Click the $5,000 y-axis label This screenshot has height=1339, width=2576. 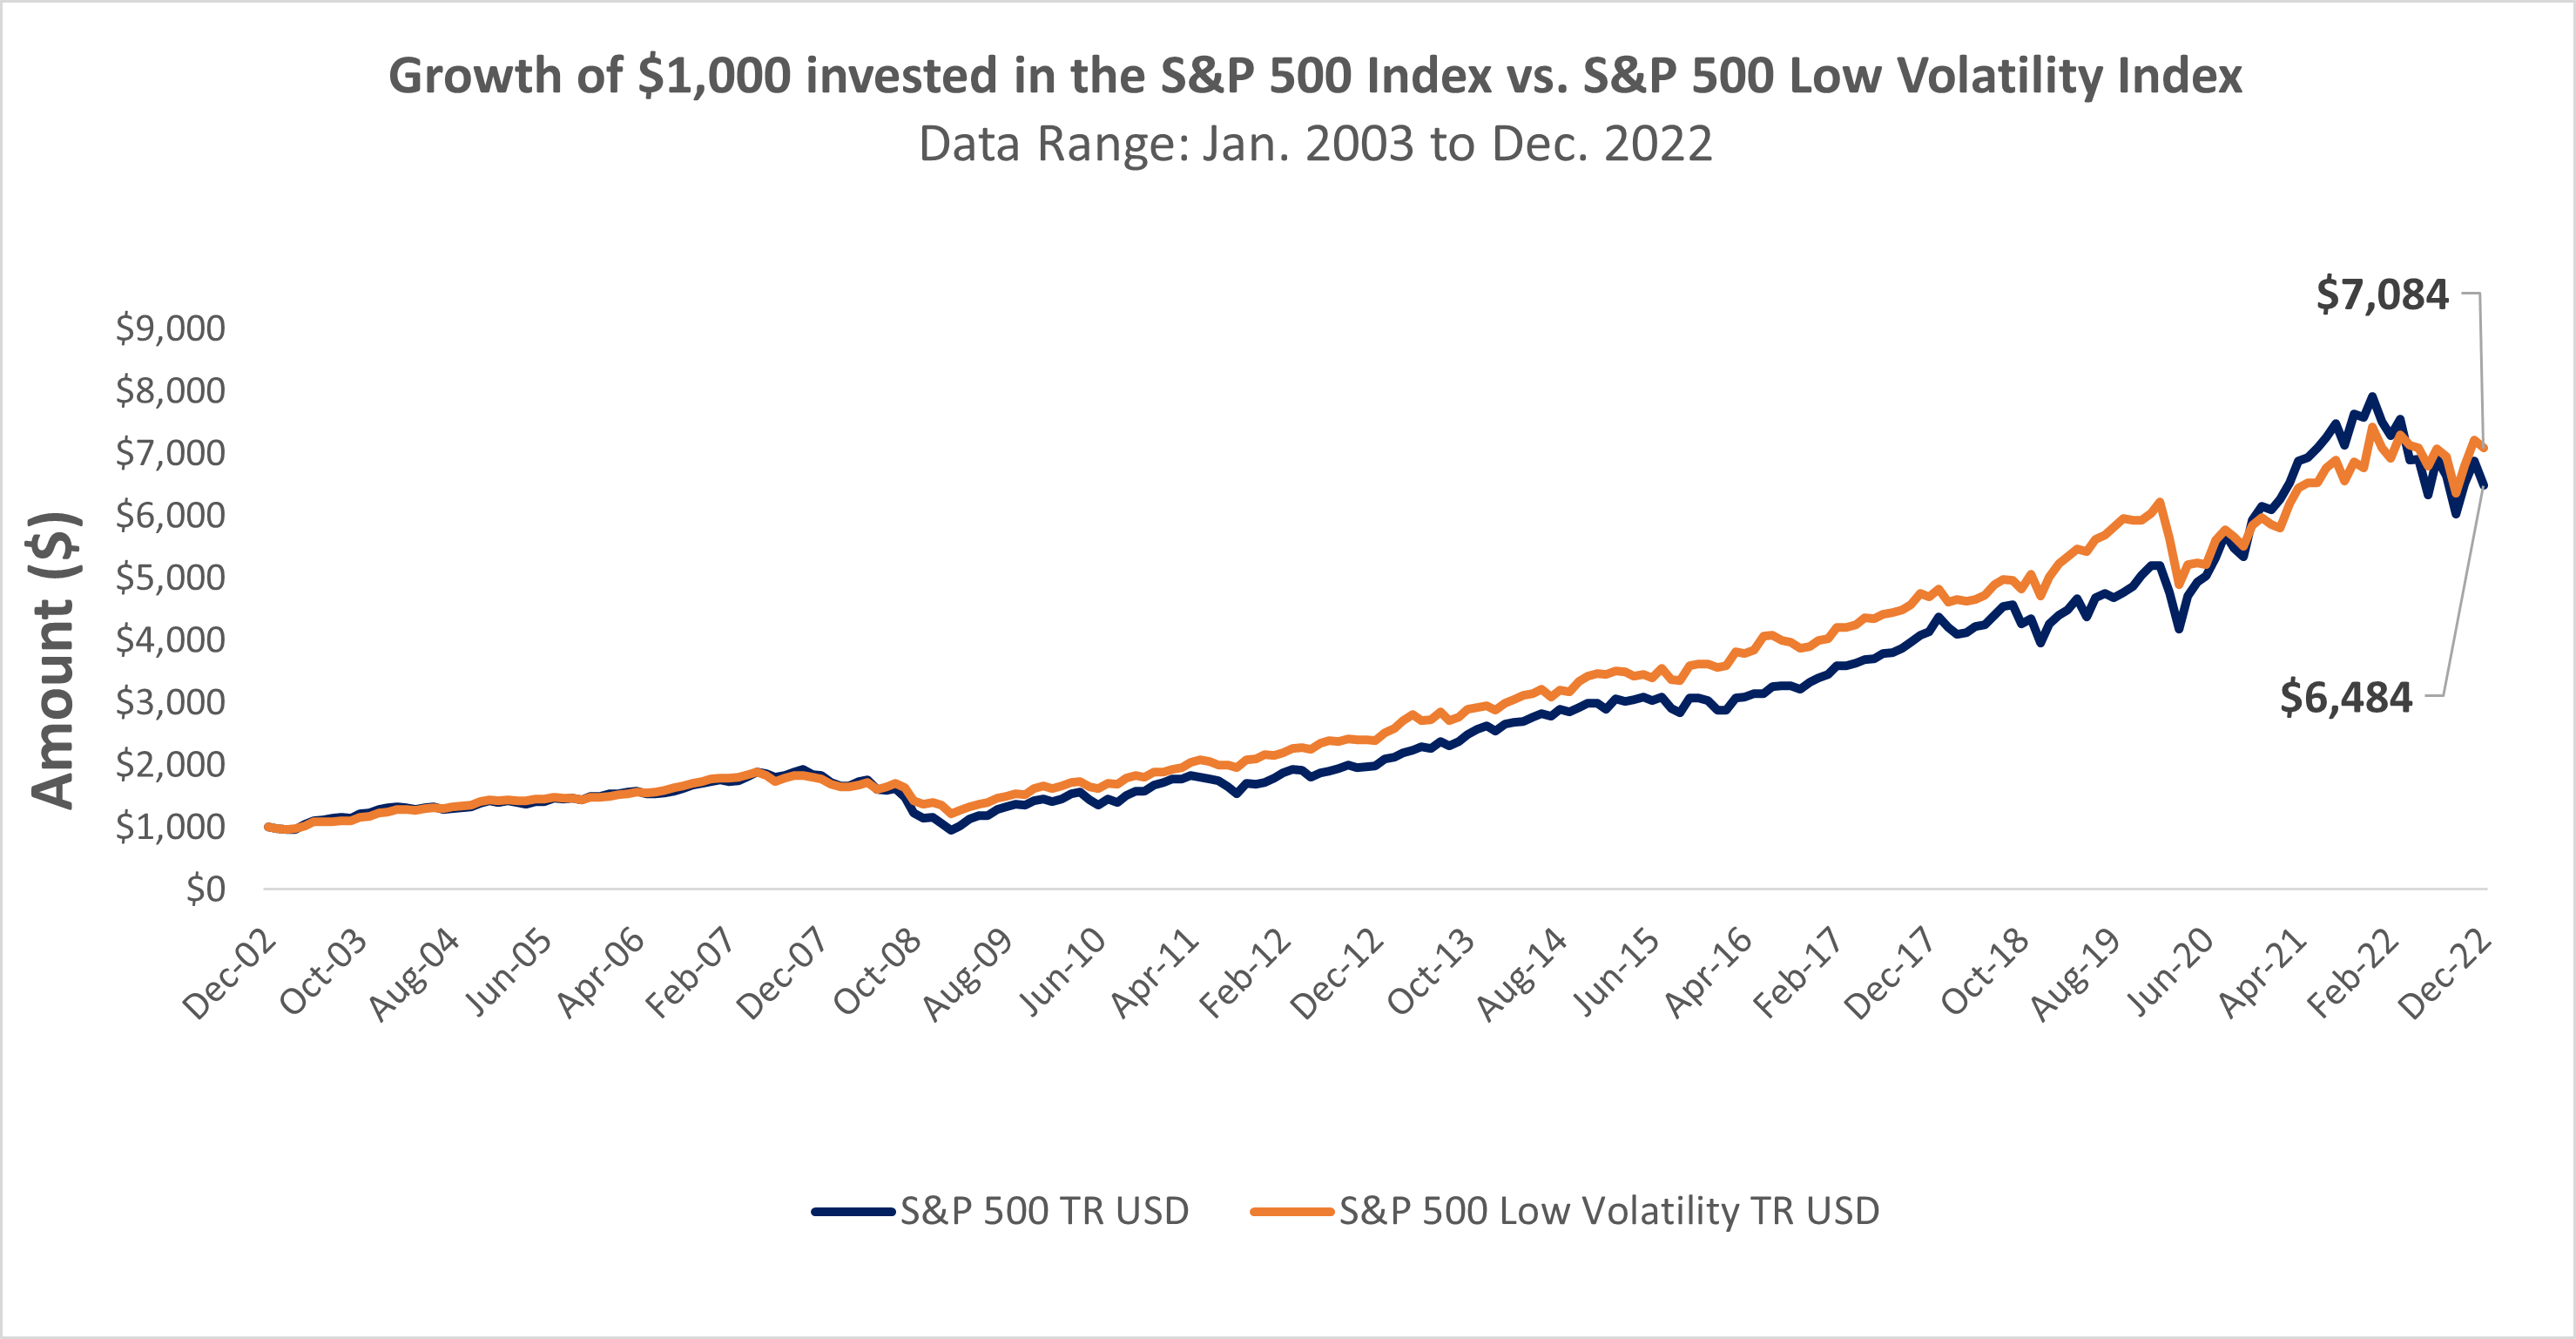coord(170,577)
